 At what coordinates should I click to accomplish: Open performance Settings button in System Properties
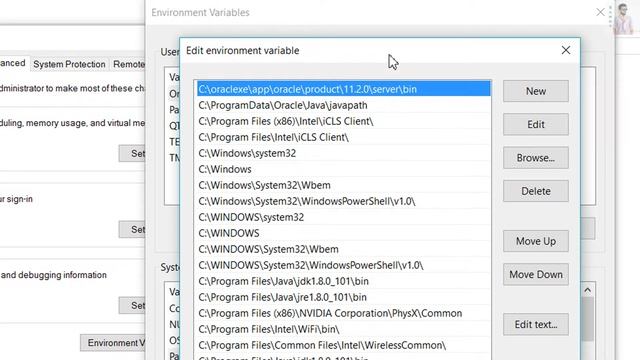132,153
